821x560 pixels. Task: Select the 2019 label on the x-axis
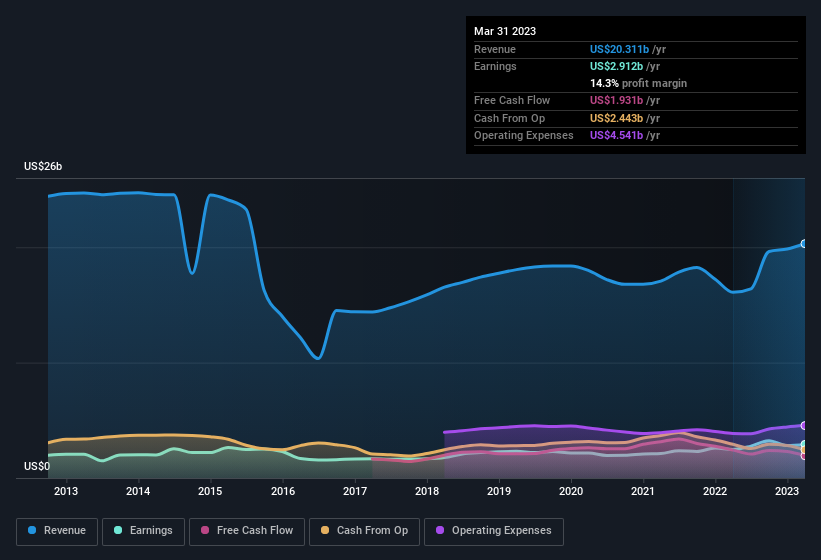click(x=499, y=491)
